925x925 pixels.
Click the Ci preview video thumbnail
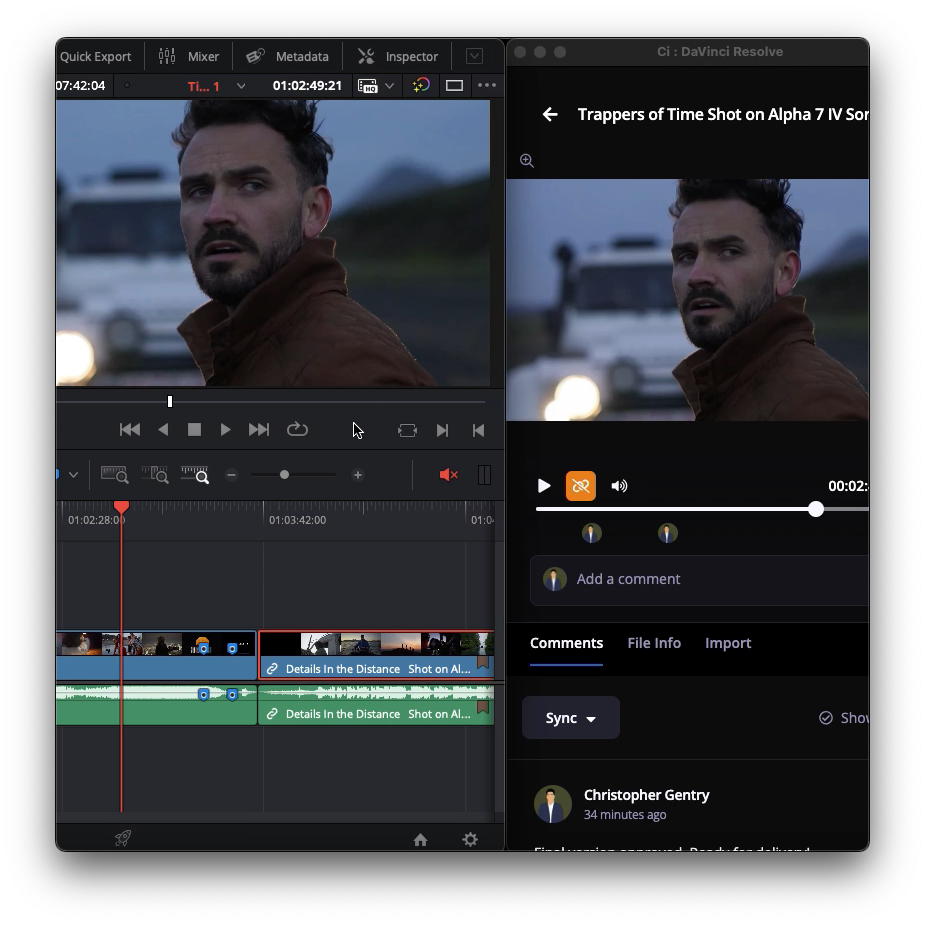(687, 300)
